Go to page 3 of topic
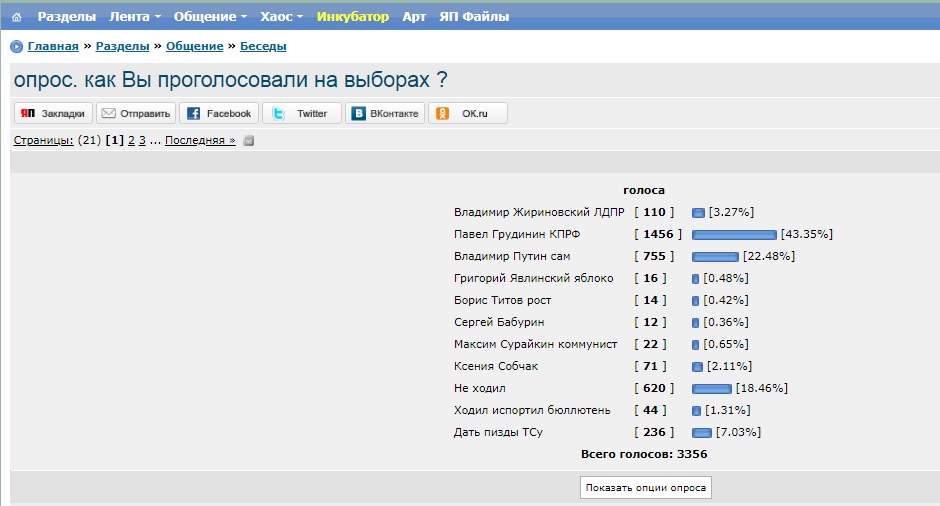This screenshot has width=940, height=506. click(x=142, y=140)
